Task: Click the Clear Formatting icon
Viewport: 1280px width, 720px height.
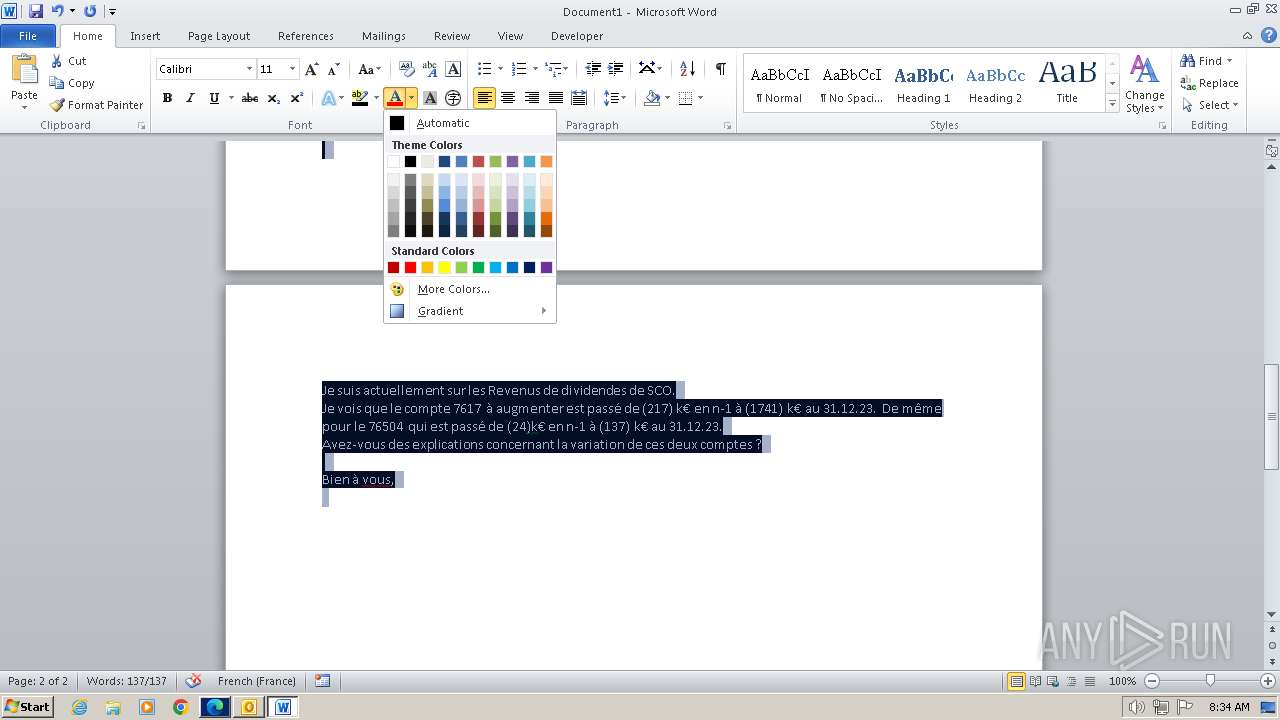Action: point(407,69)
